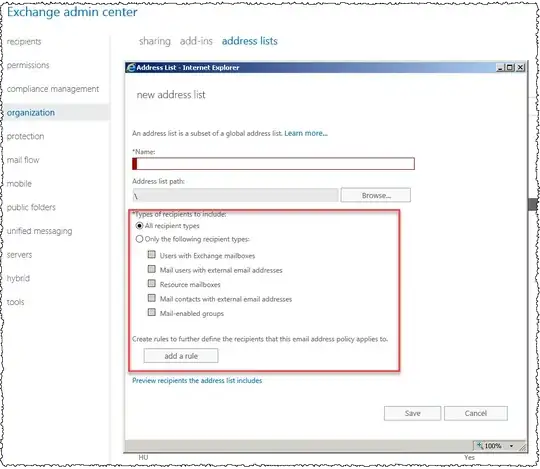Click the Save button

412,413
